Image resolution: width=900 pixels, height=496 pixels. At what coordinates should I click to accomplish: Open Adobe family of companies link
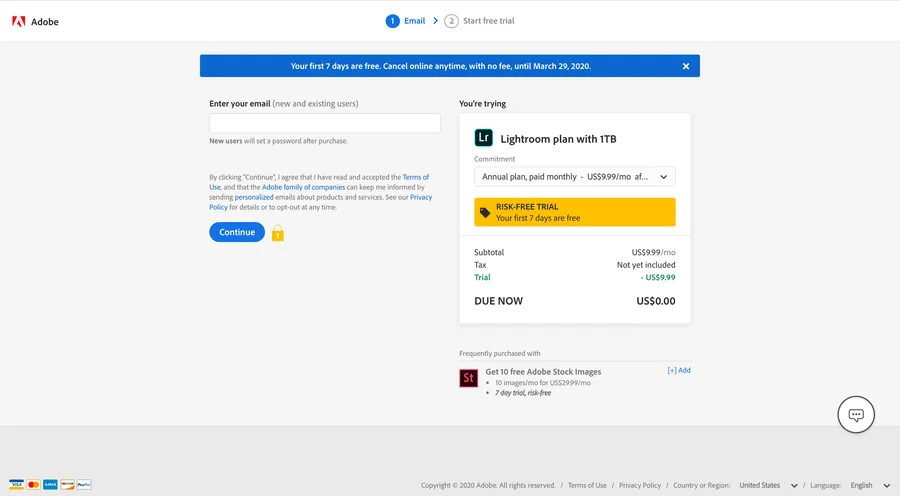304,187
